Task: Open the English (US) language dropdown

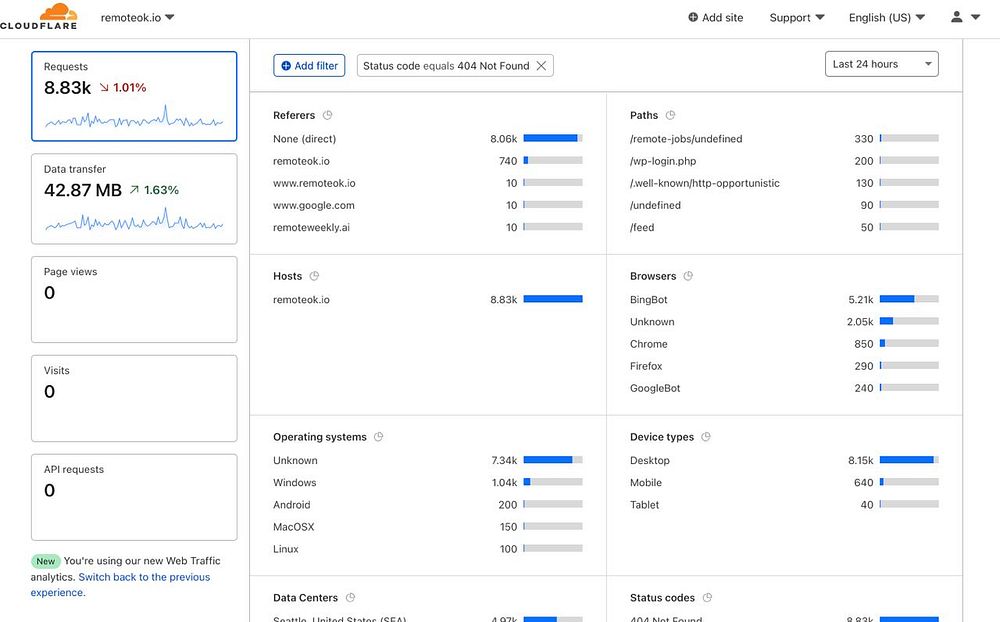Action: click(x=886, y=17)
